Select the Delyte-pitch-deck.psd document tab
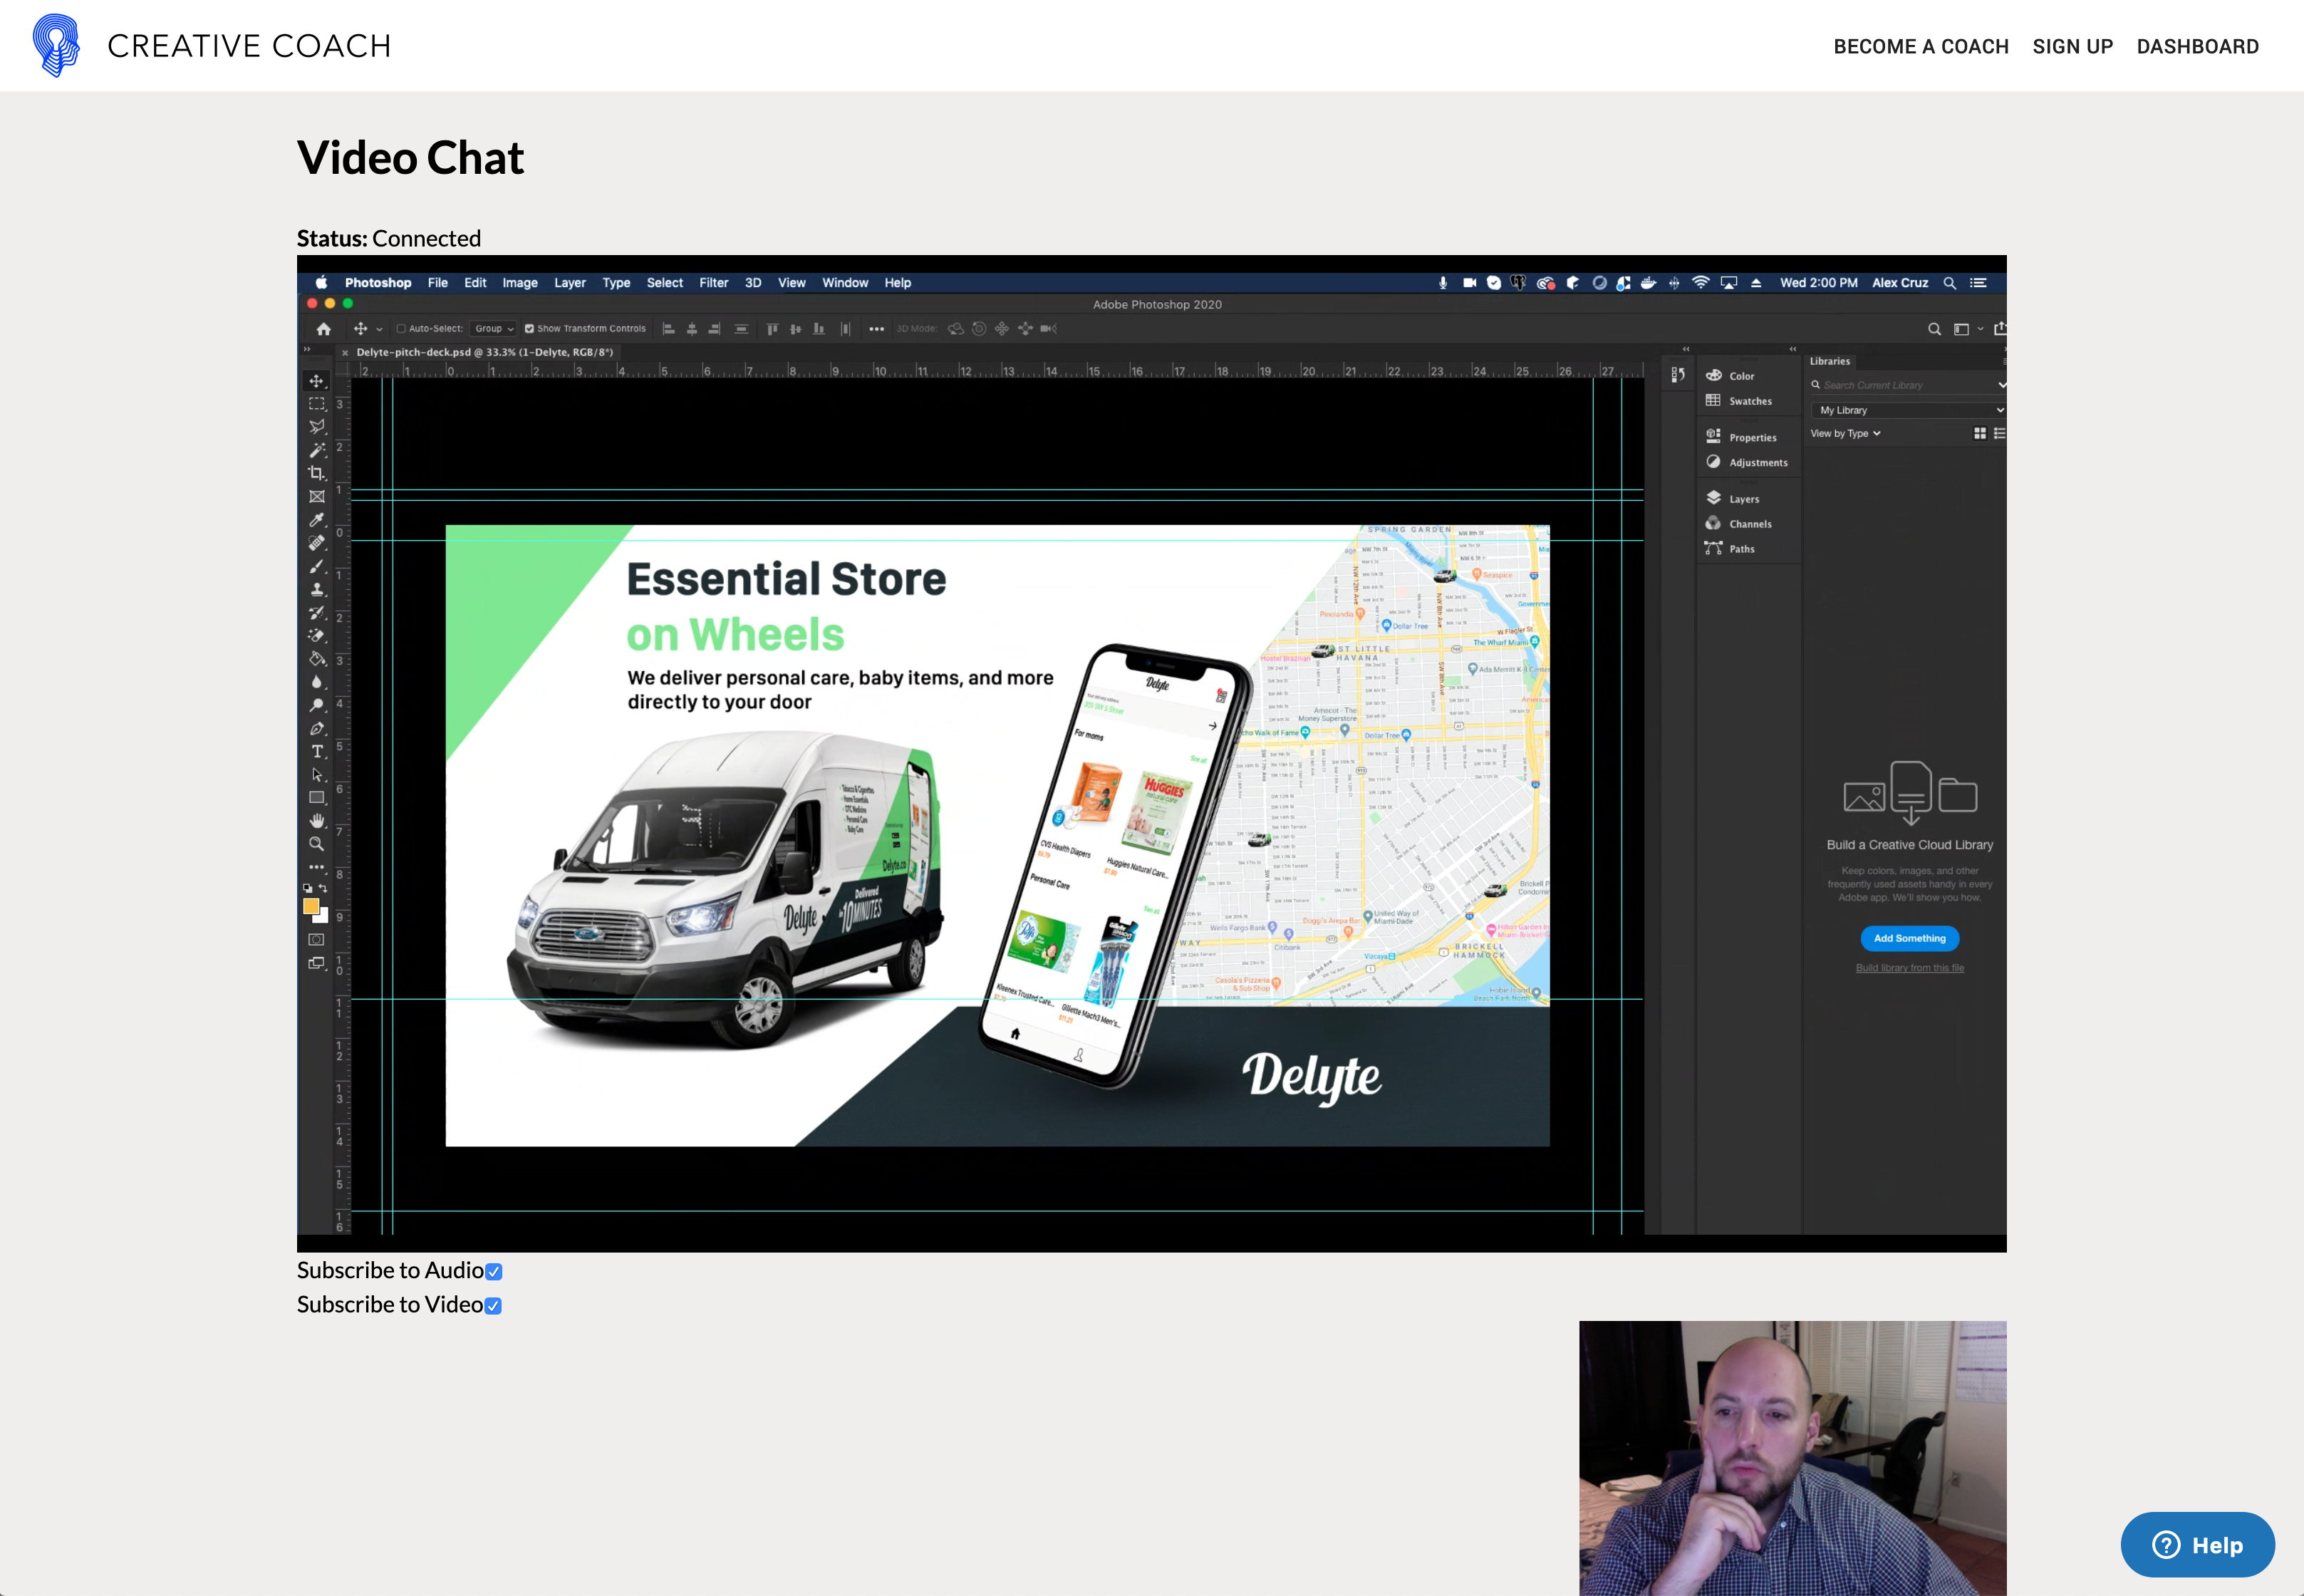 484,352
